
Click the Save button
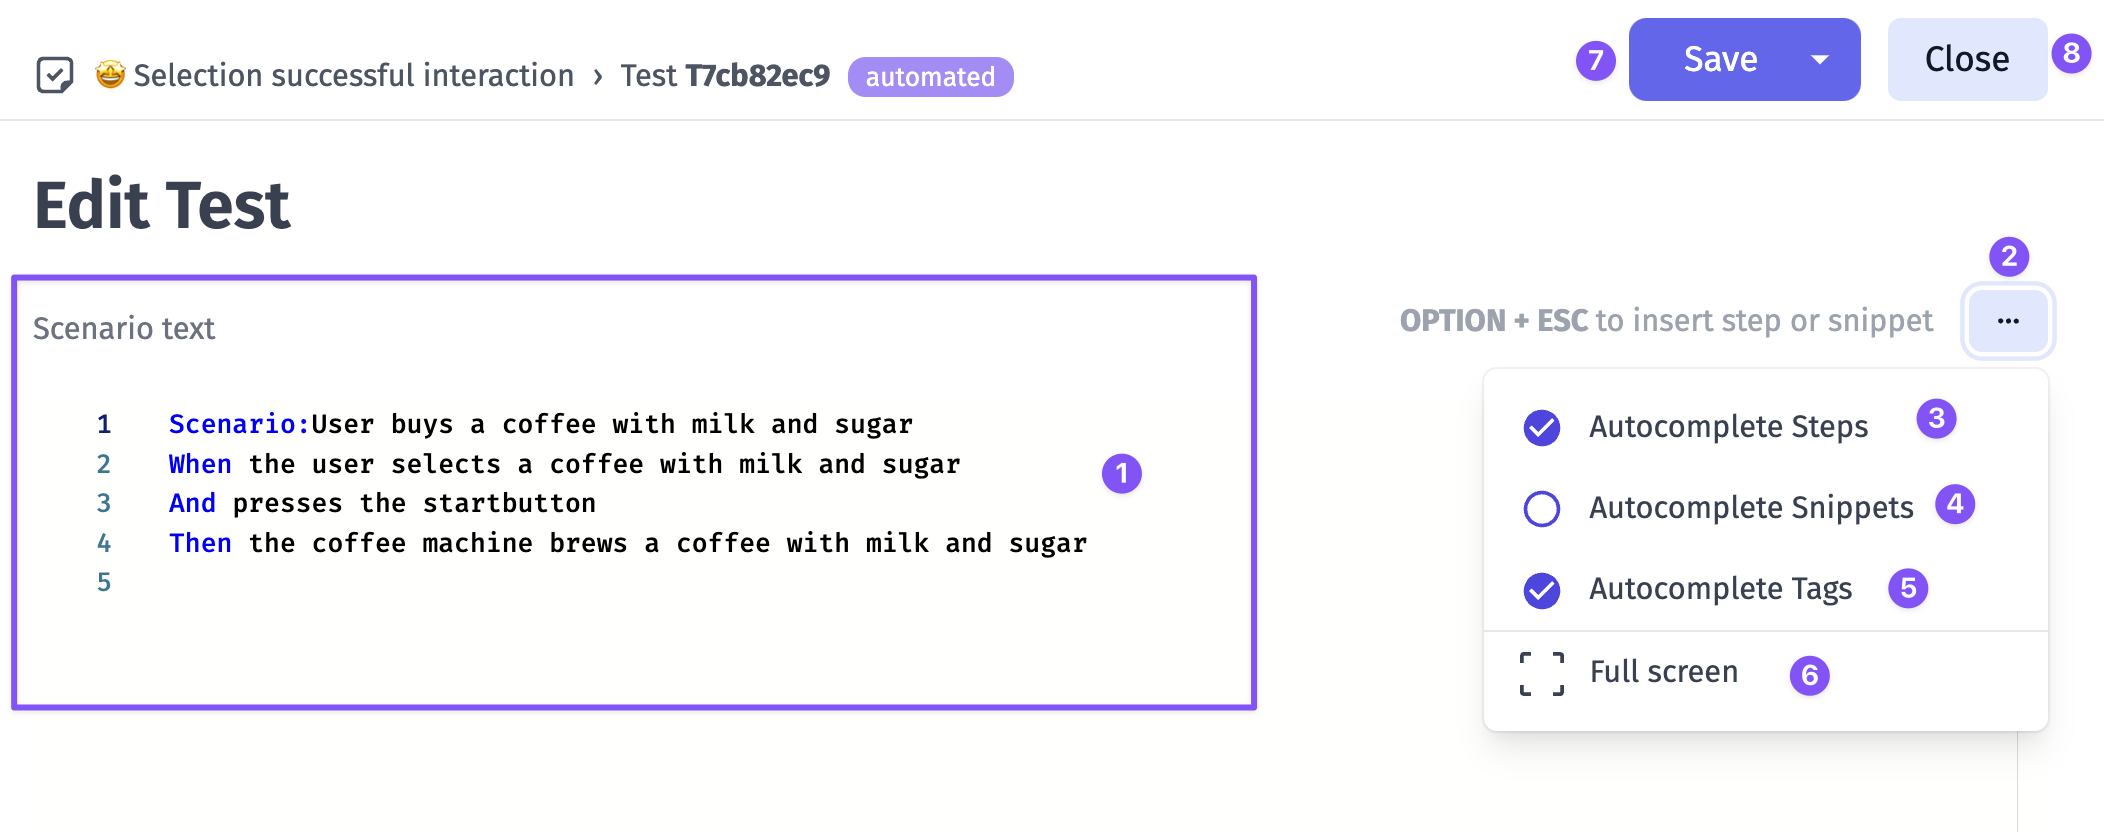point(1720,59)
